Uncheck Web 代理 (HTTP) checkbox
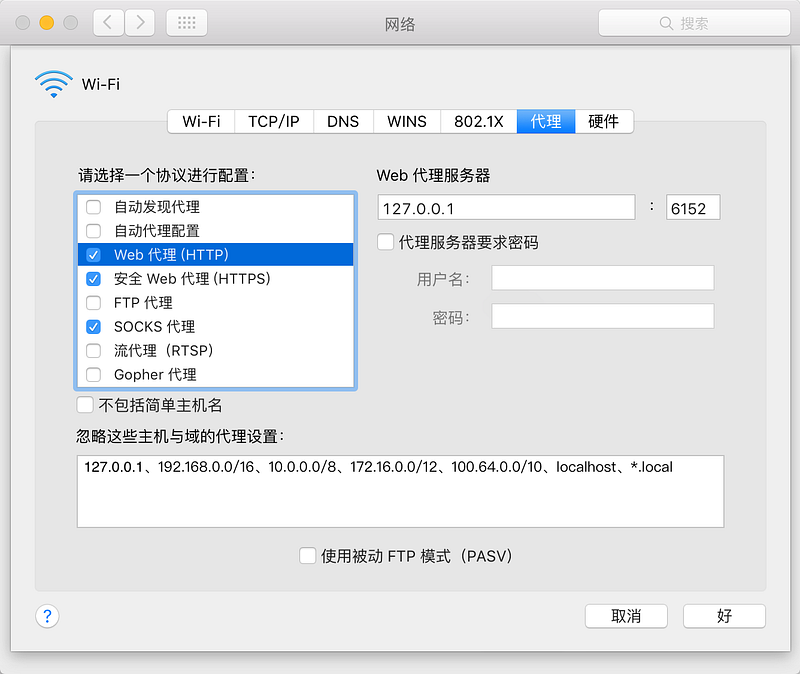The width and height of the screenshot is (800, 674). point(93,255)
